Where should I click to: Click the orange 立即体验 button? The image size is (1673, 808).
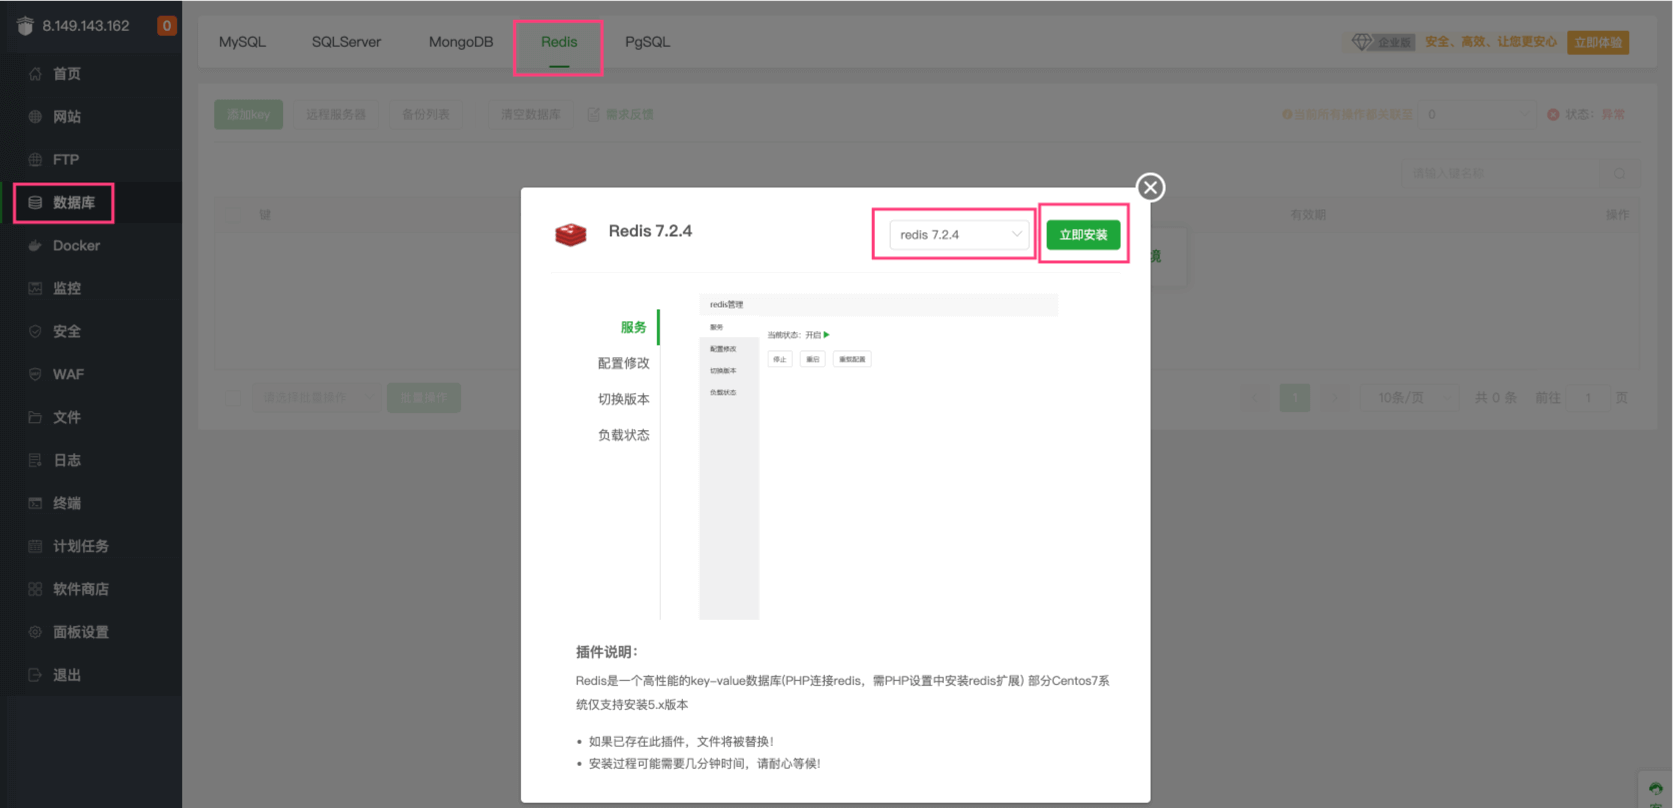pos(1597,42)
